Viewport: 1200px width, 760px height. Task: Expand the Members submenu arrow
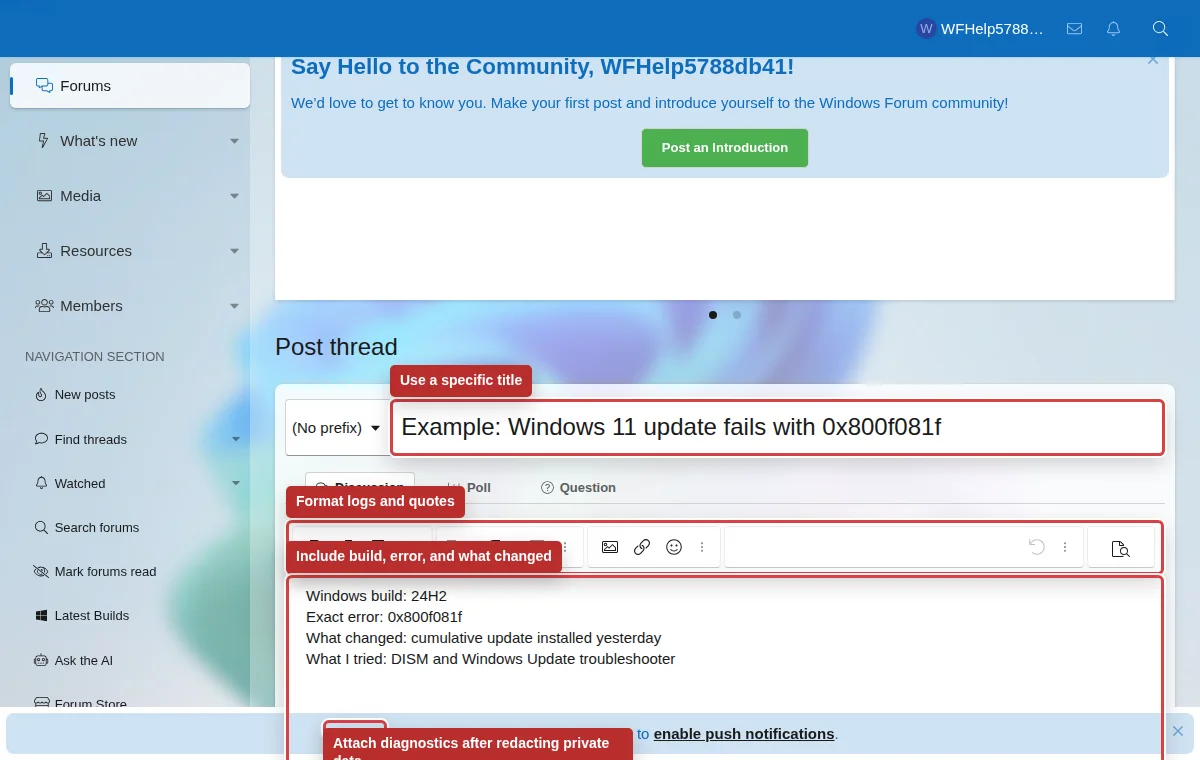(234, 306)
